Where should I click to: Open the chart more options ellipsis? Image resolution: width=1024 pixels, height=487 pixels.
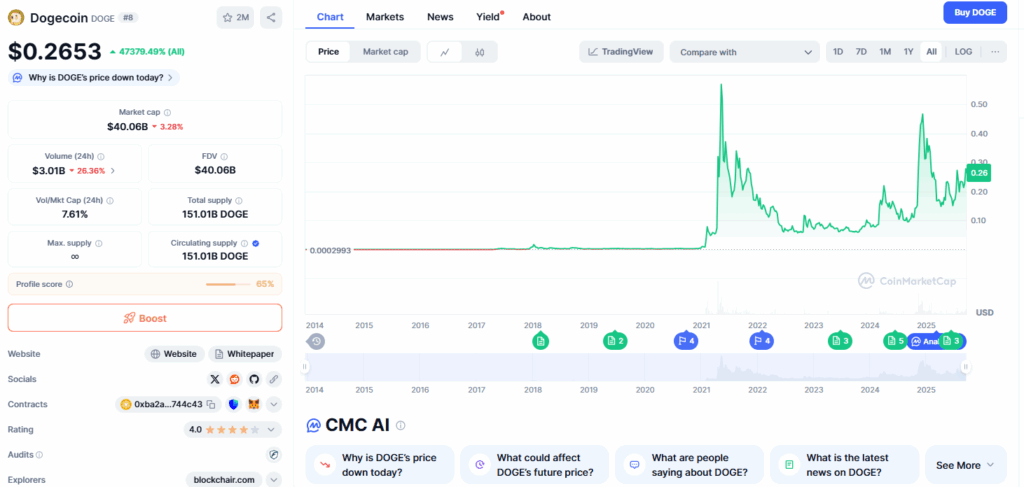pyautogui.click(x=995, y=52)
